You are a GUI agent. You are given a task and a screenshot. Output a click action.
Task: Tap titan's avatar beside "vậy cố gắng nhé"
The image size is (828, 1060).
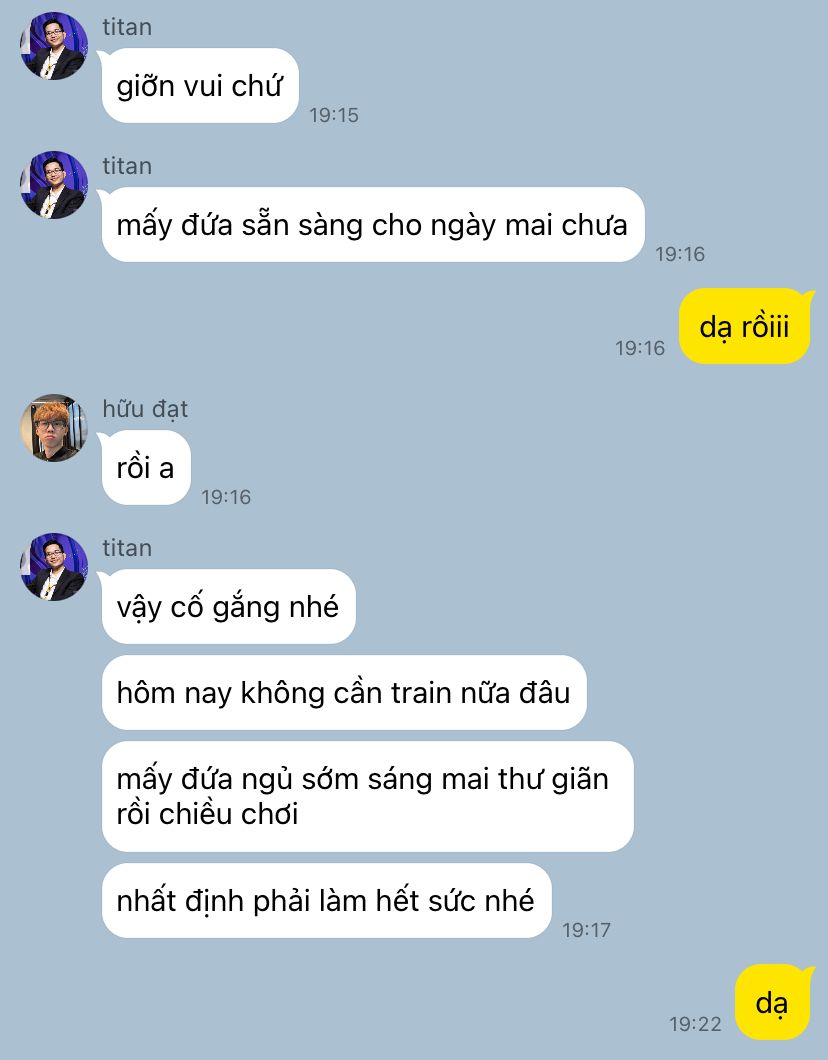click(54, 567)
